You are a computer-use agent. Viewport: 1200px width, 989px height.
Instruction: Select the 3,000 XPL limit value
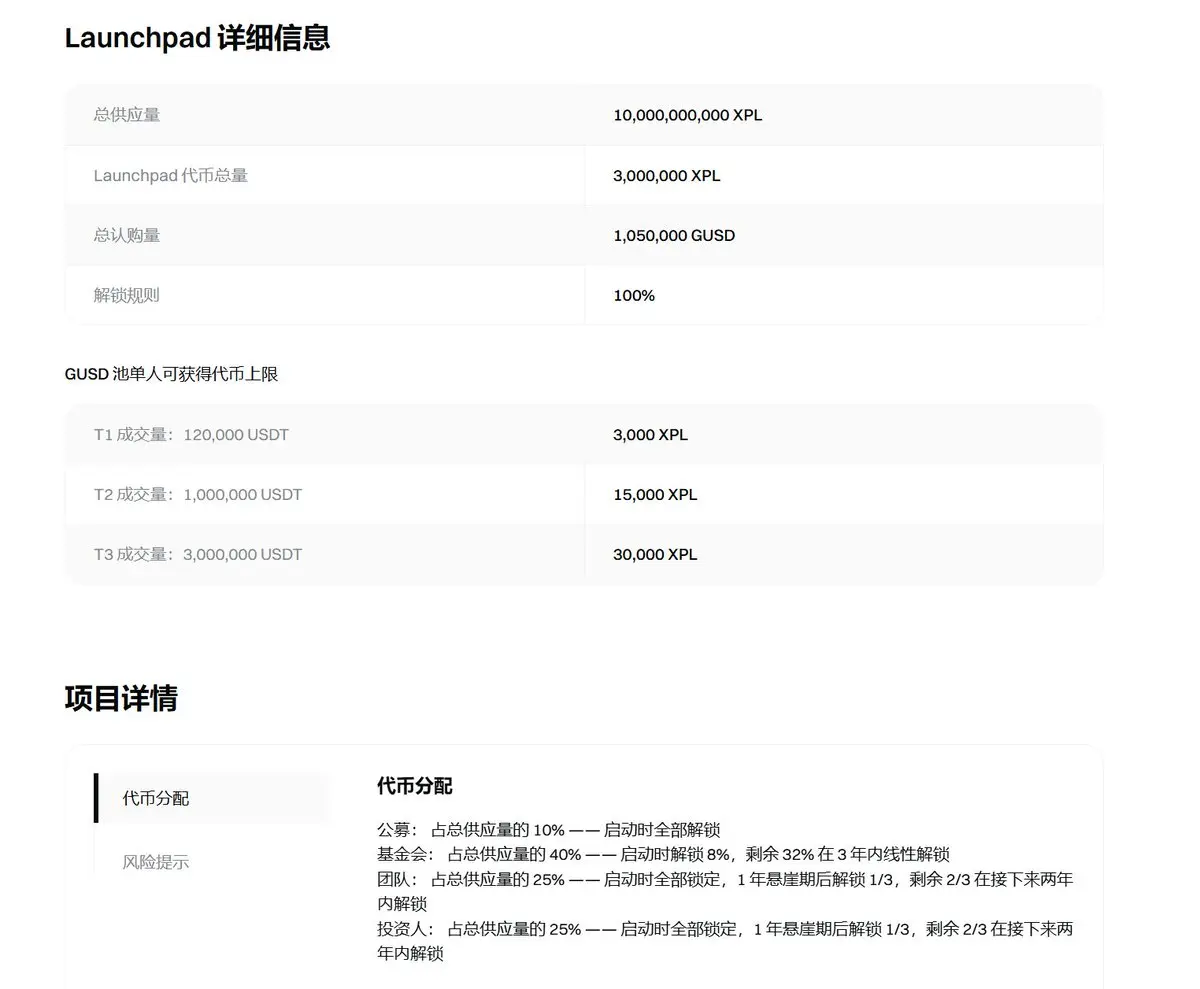click(650, 435)
